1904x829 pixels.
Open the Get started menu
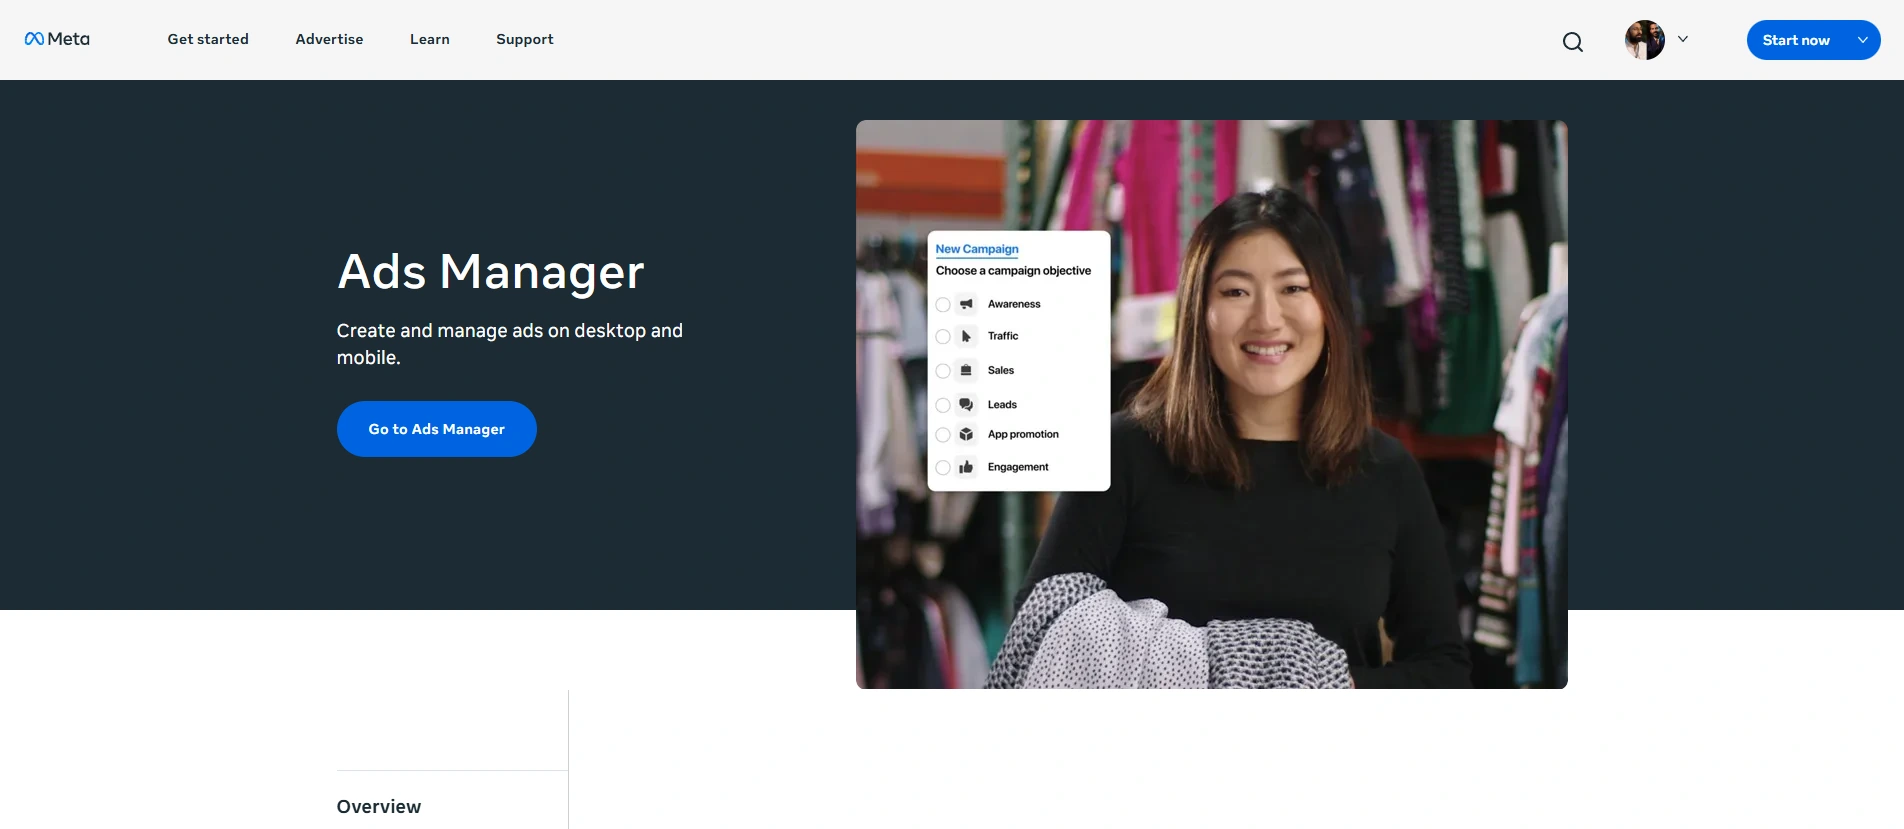coord(208,39)
